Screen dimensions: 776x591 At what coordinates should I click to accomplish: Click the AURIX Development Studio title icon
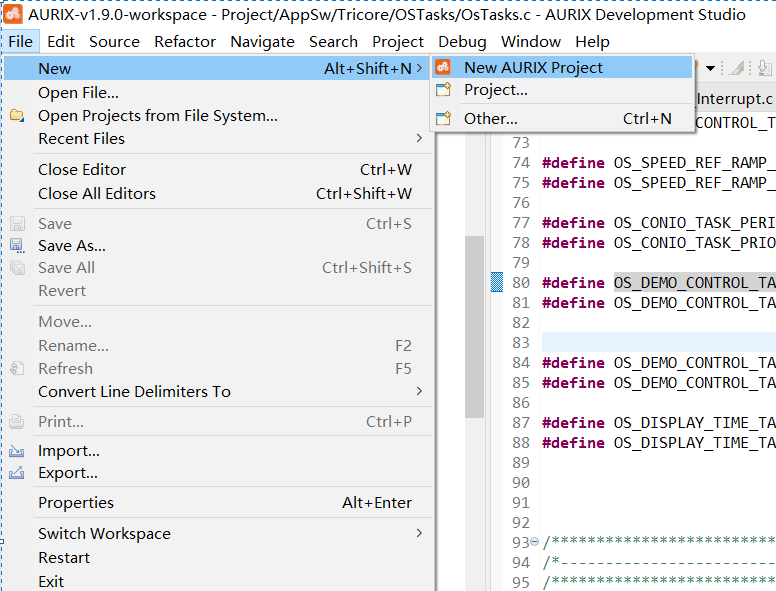click(x=12, y=14)
